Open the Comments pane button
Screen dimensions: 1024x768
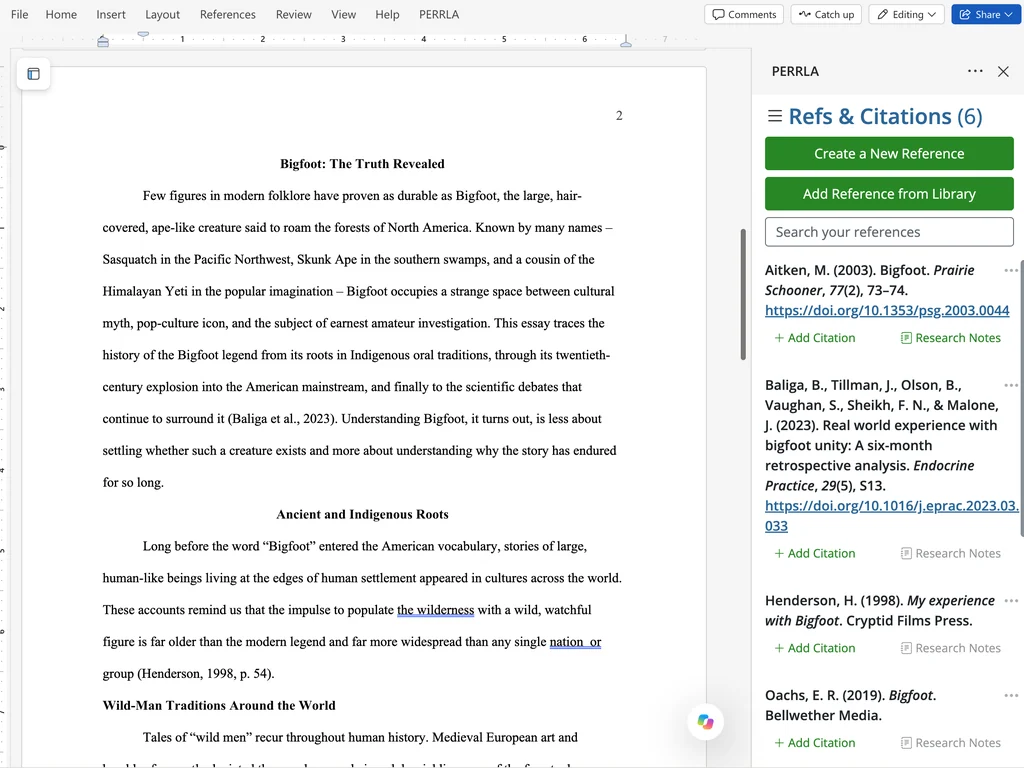coord(744,14)
